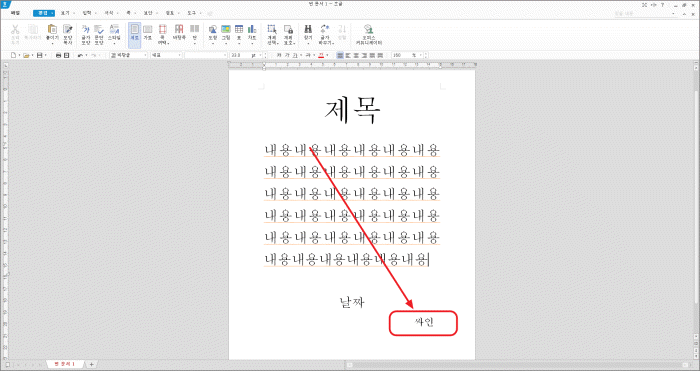The height and width of the screenshot is (371, 700).
Task: Toggle Strikethrough formatting in the format bar
Action: pos(308,55)
